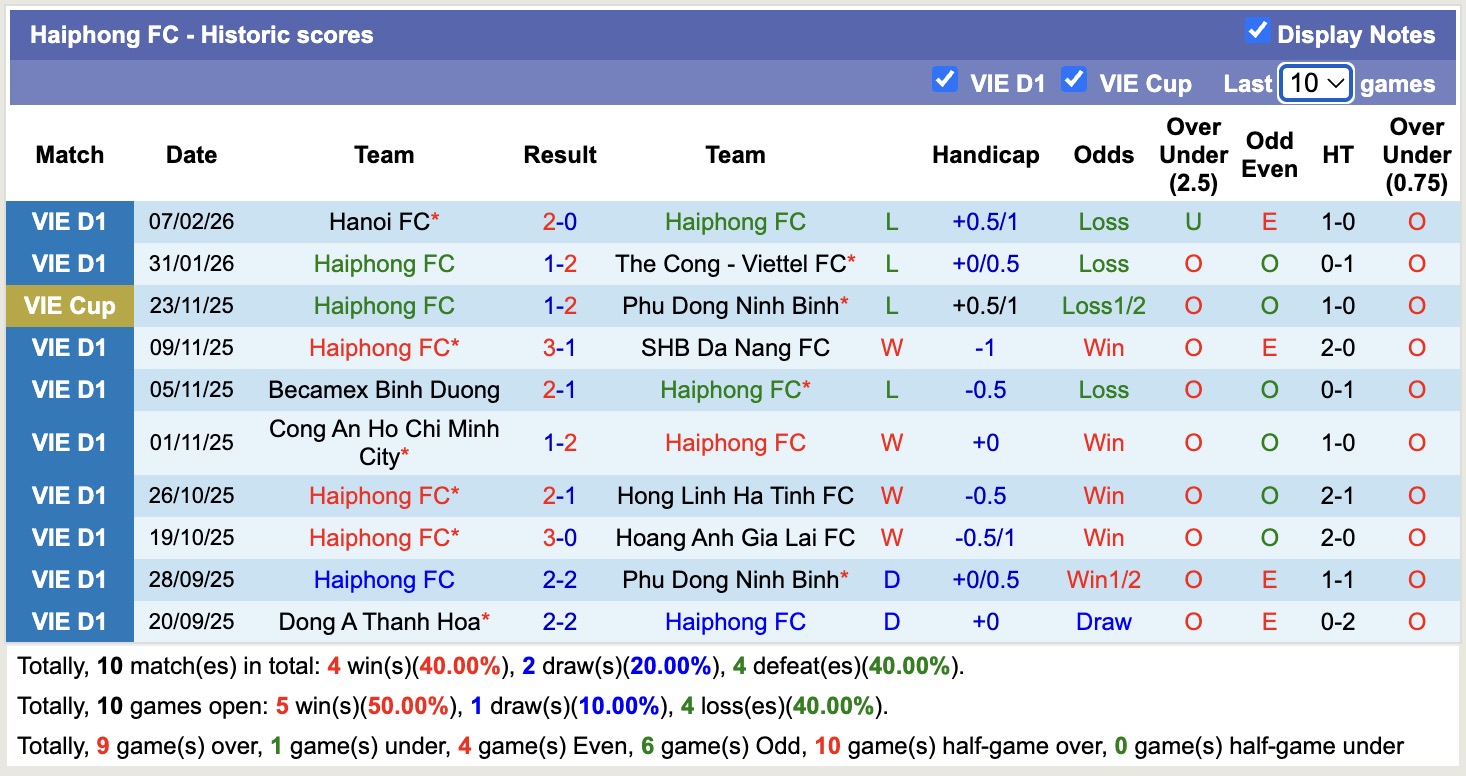
Task: Disable the Display Notes checkbox
Action: tap(1257, 33)
